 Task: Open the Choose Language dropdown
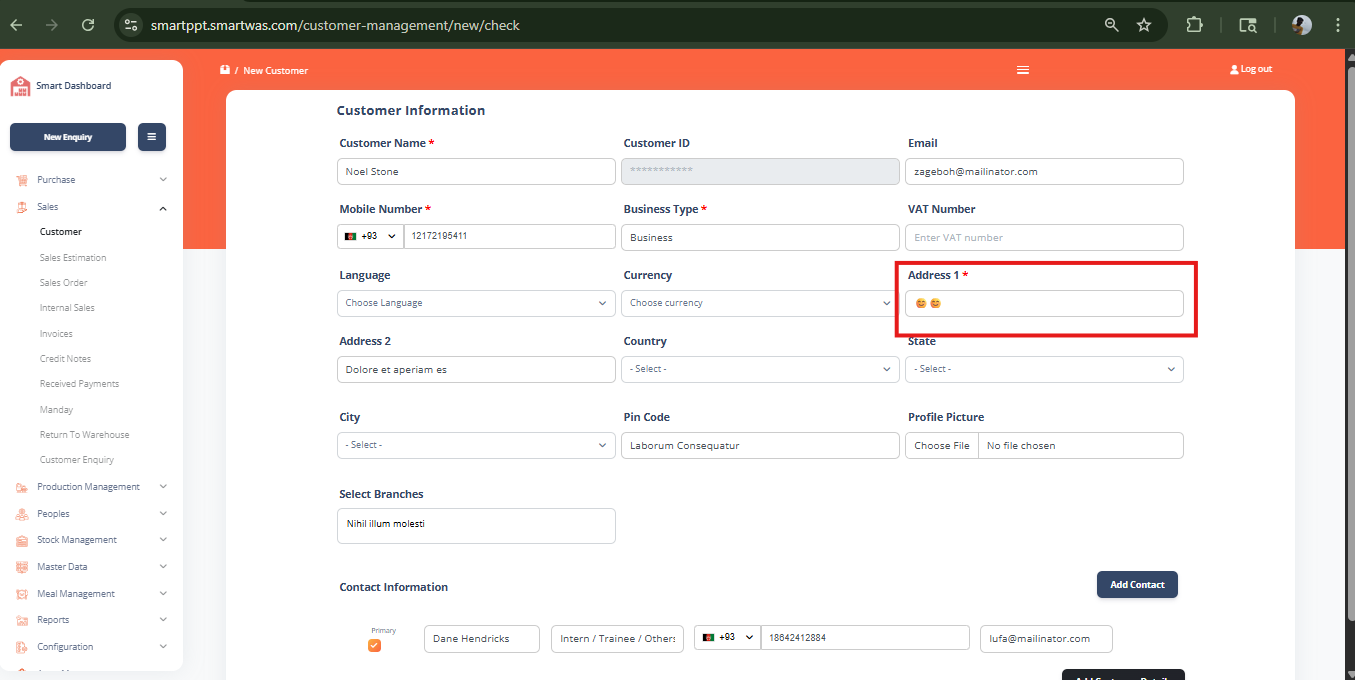(476, 303)
